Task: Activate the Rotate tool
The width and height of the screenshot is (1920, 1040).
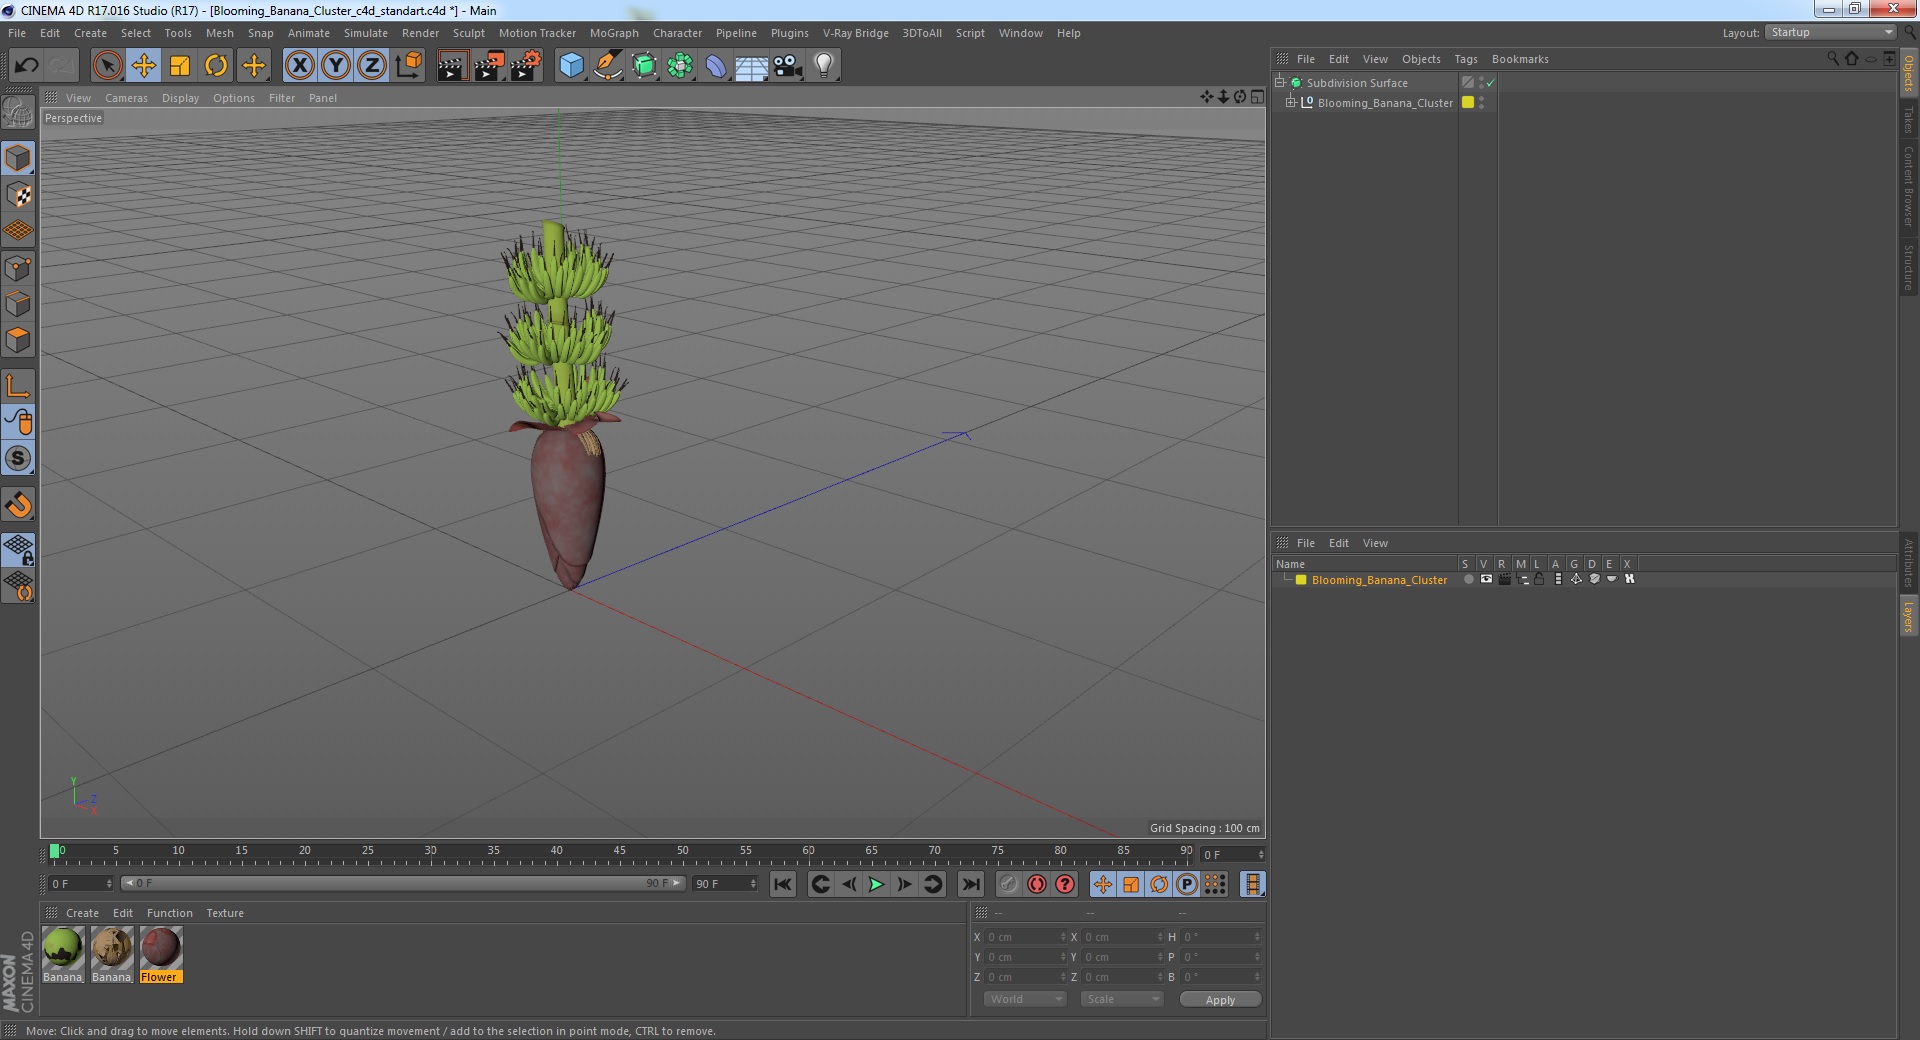Action: tap(216, 66)
